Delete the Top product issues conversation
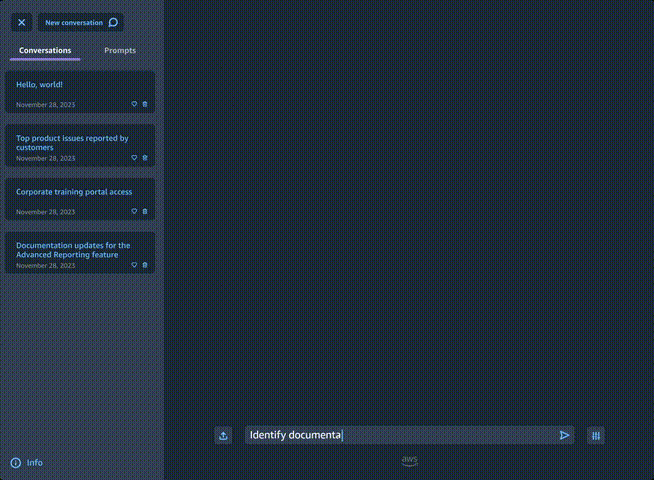The image size is (654, 480). 145,158
